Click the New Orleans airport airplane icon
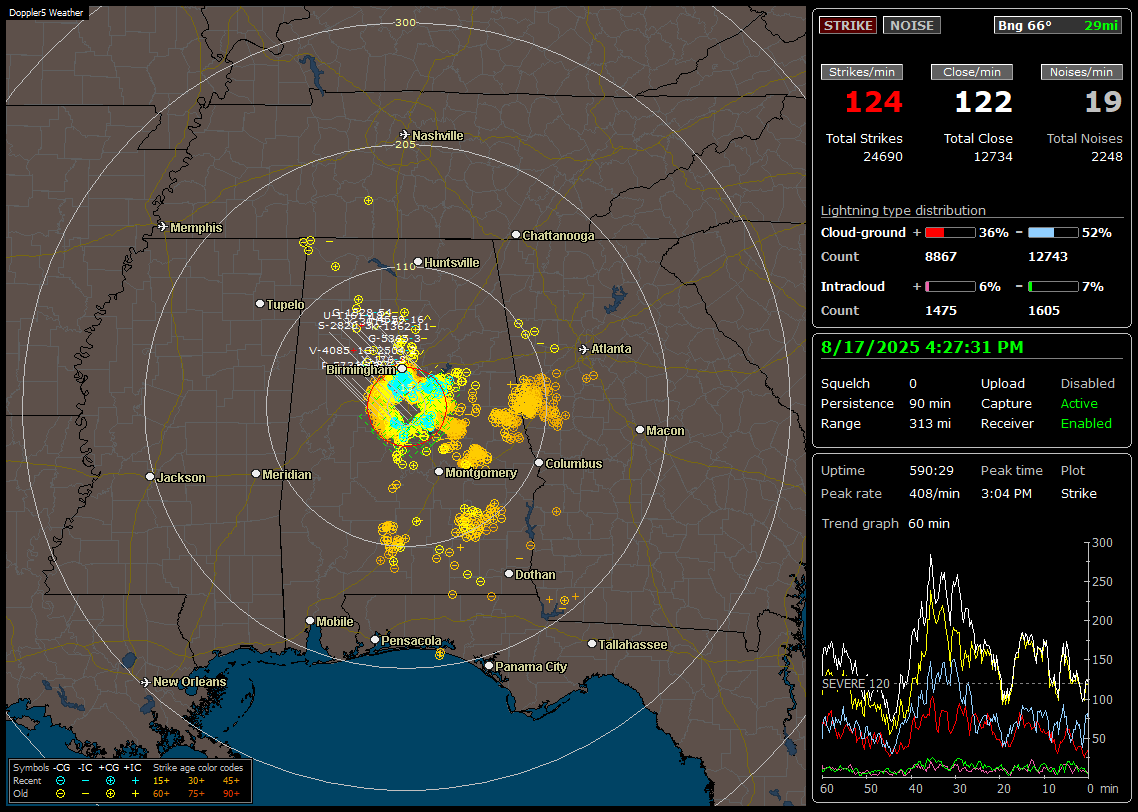 coord(146,682)
